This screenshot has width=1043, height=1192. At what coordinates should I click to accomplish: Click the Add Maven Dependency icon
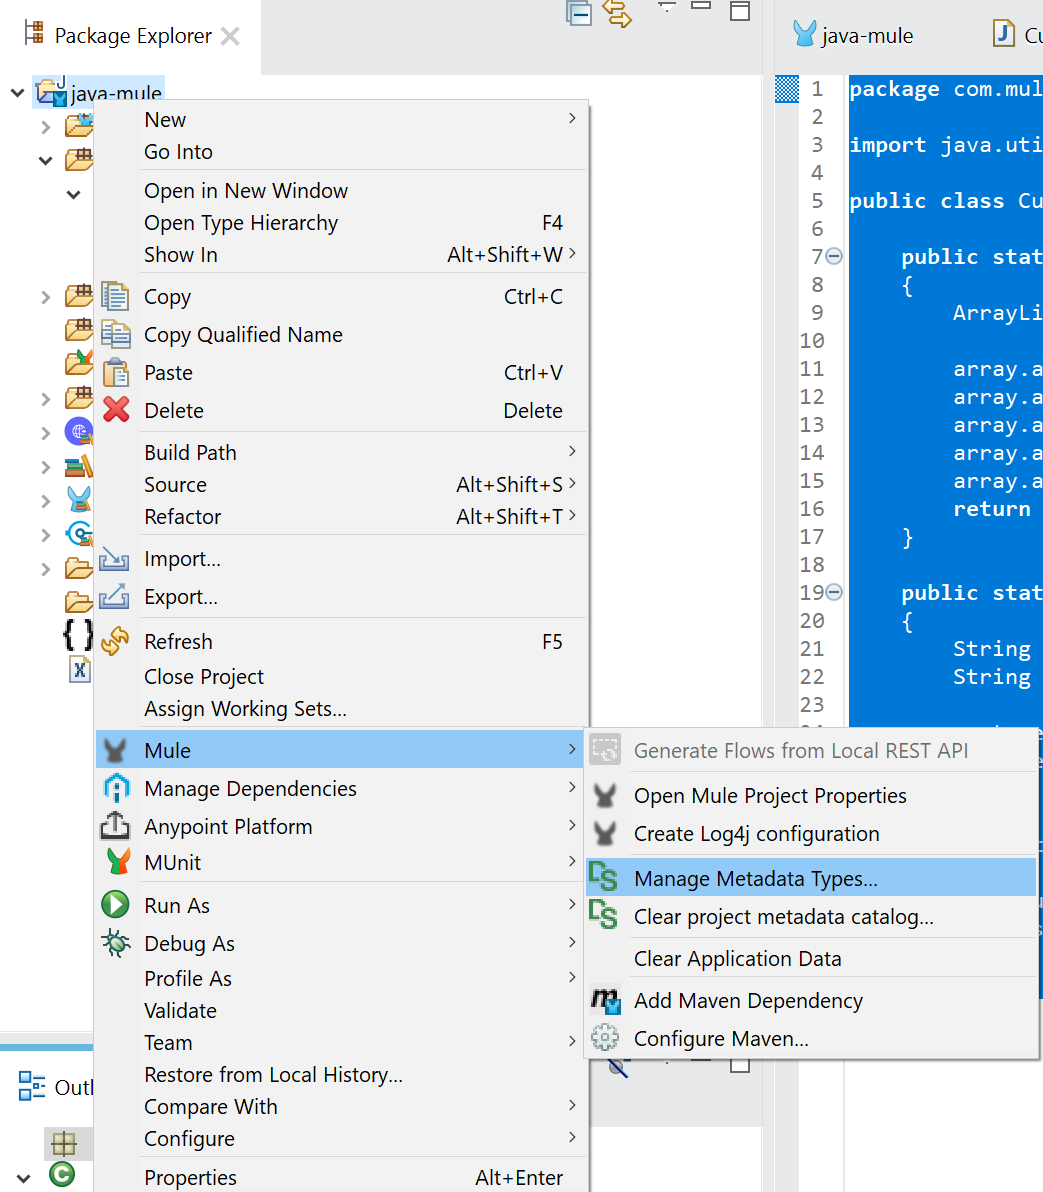(x=605, y=1000)
